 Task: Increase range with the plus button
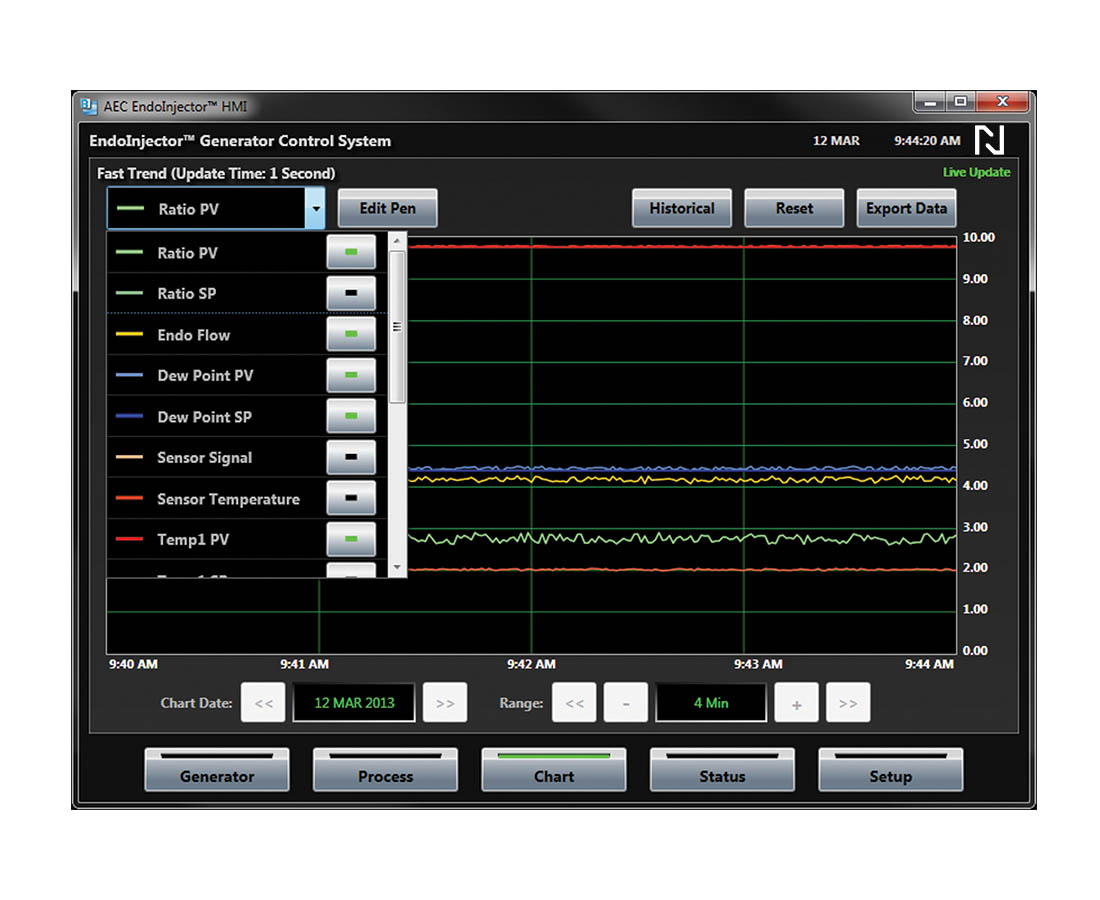tap(796, 703)
